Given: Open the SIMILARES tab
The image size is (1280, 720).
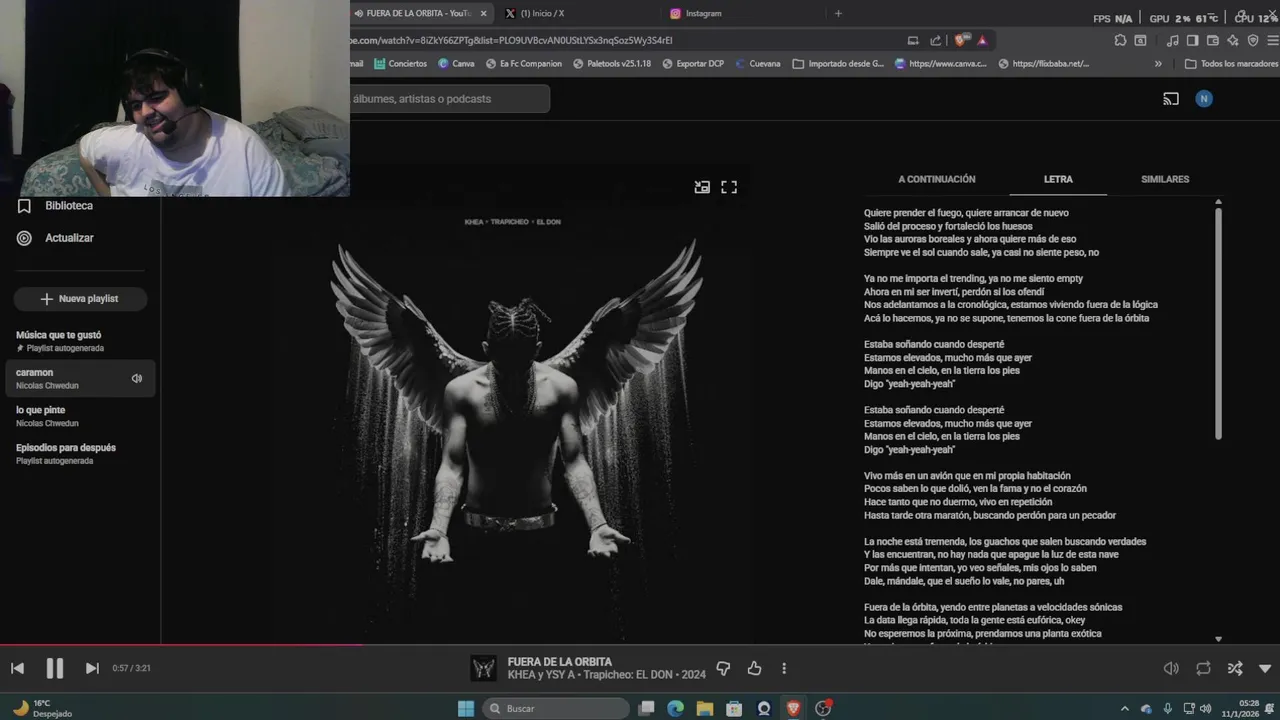Looking at the screenshot, I should 1165,179.
